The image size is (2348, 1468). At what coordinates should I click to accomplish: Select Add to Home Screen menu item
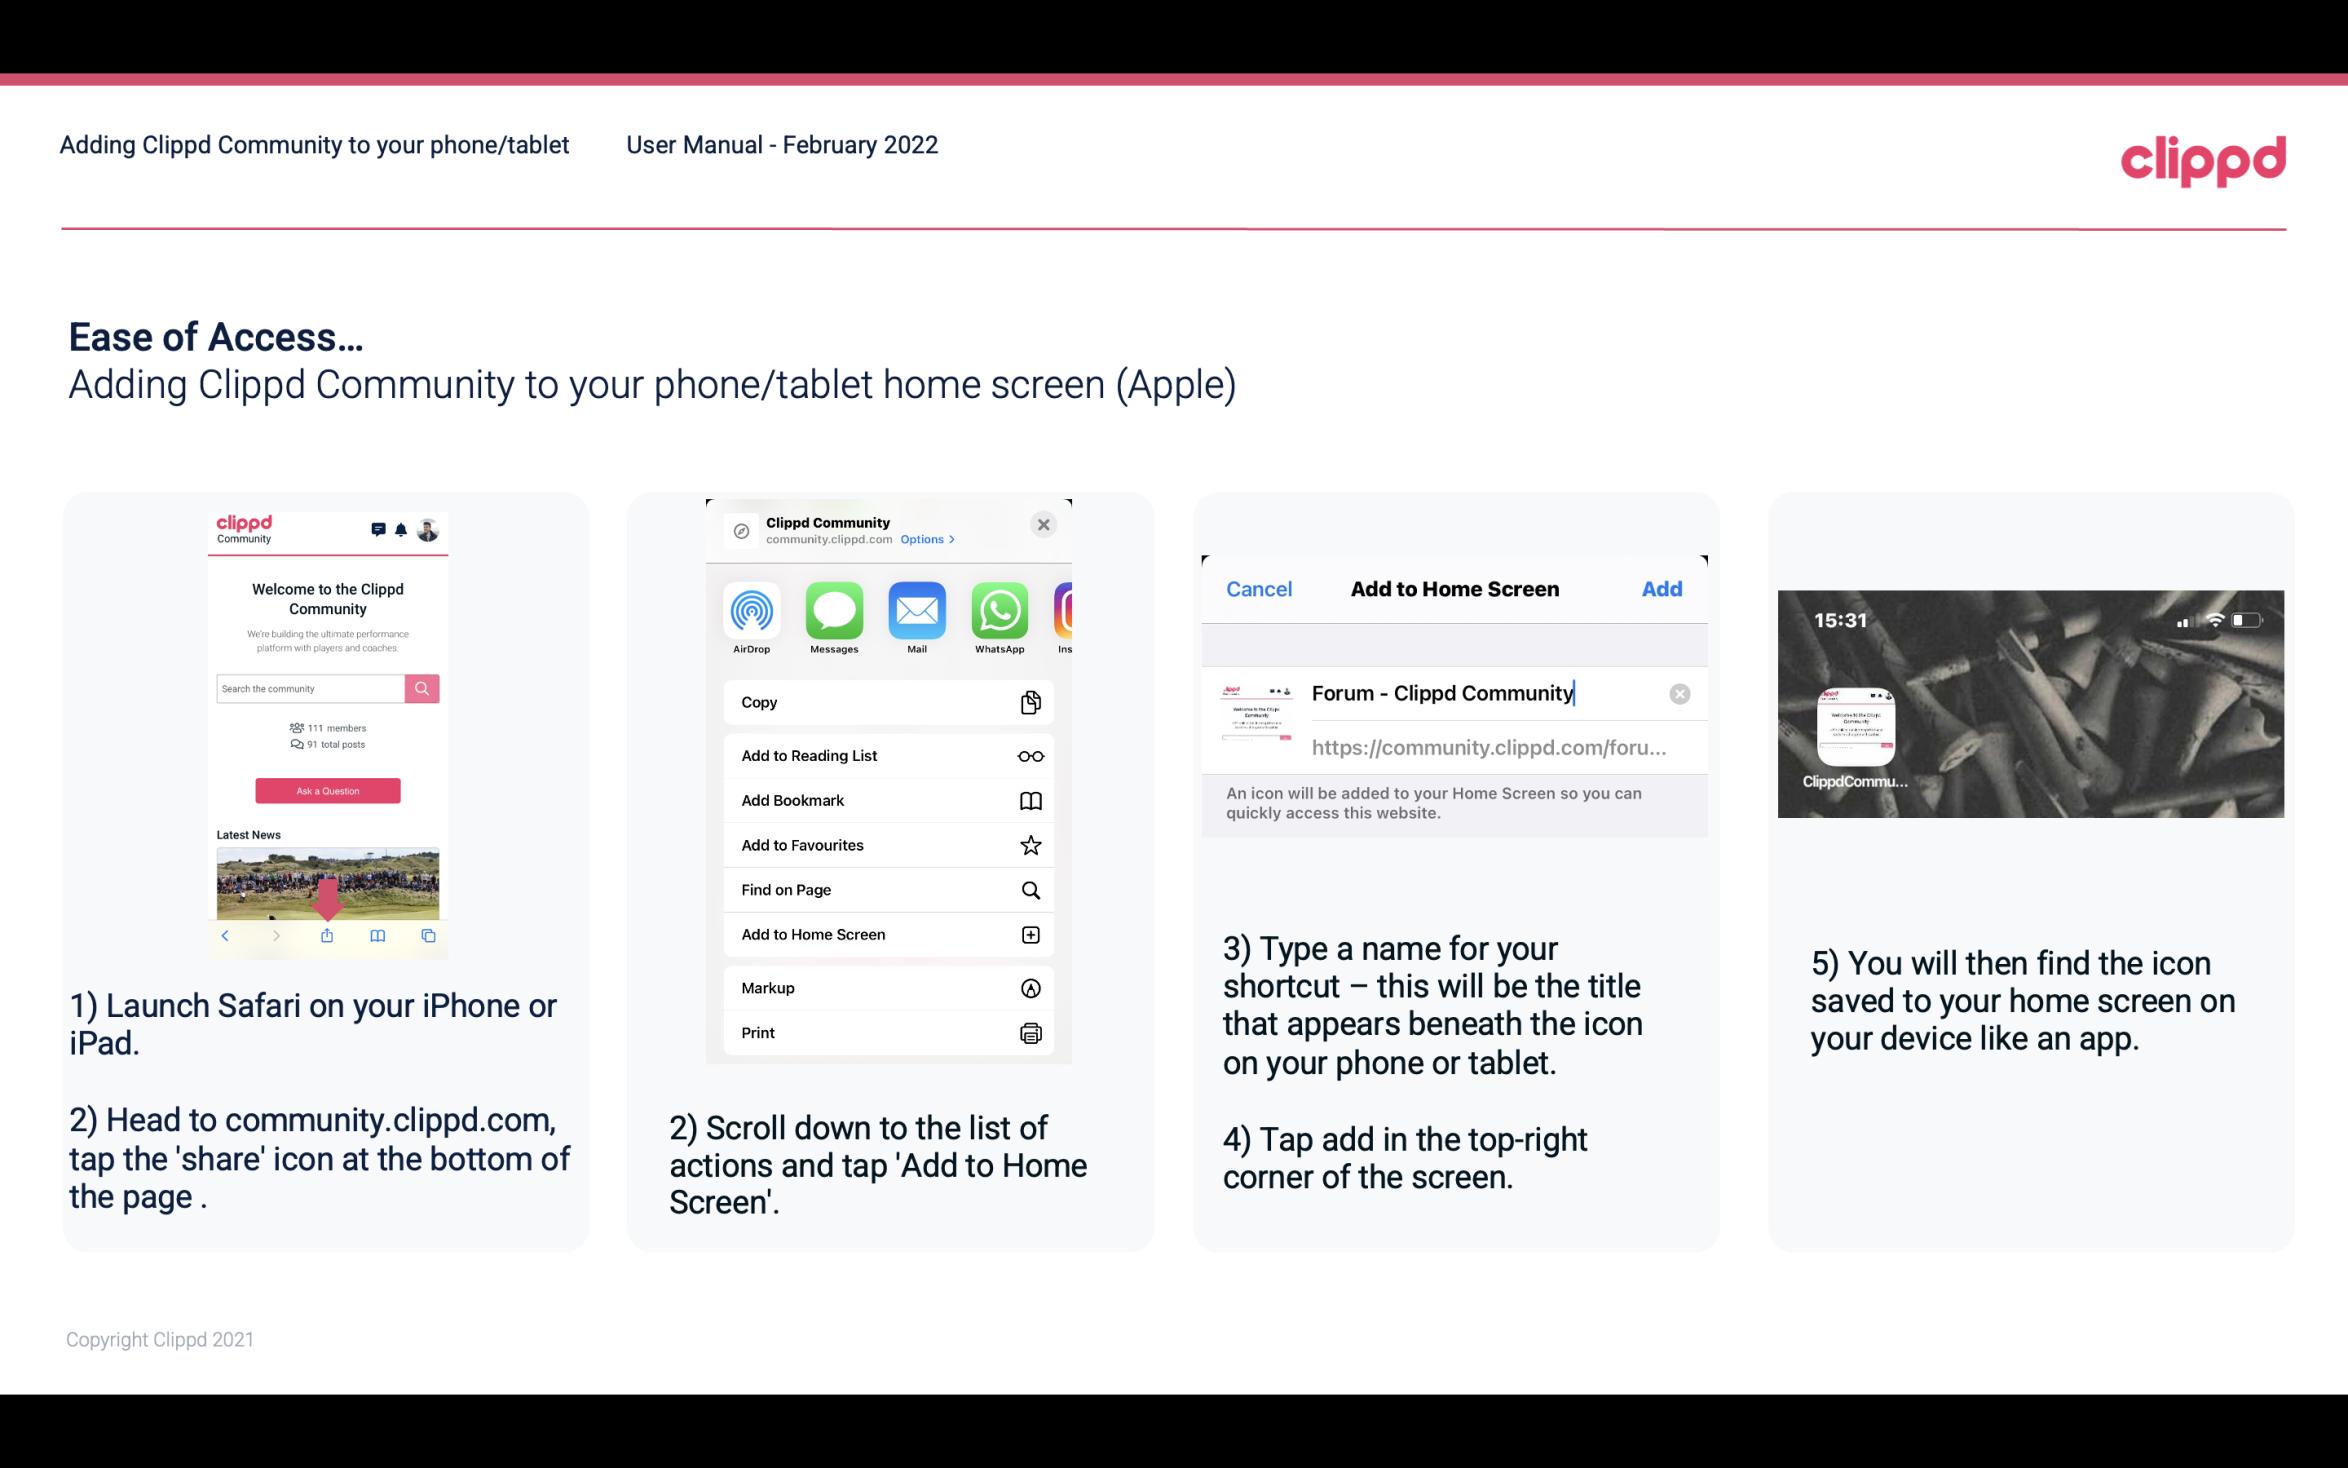884,934
